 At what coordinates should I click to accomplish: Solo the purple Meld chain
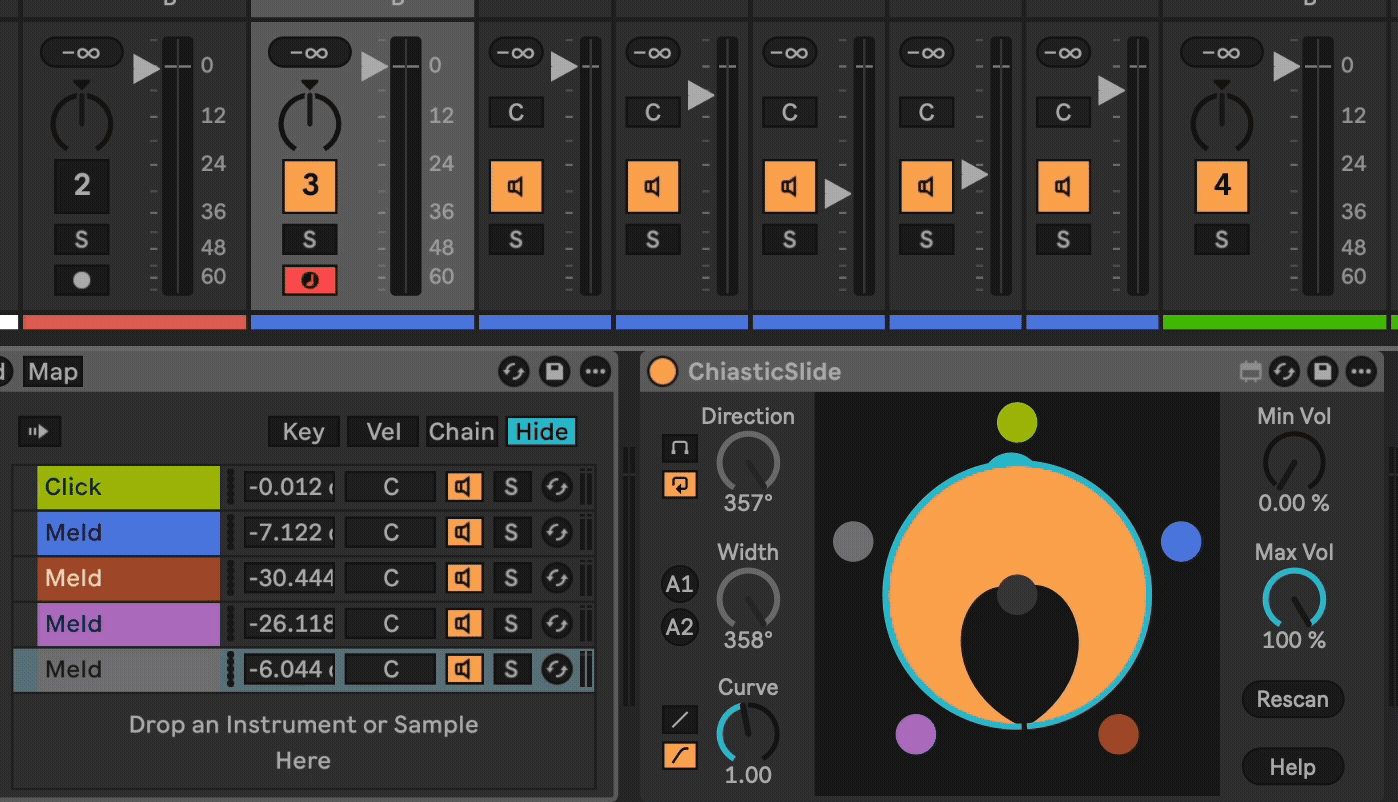point(511,624)
